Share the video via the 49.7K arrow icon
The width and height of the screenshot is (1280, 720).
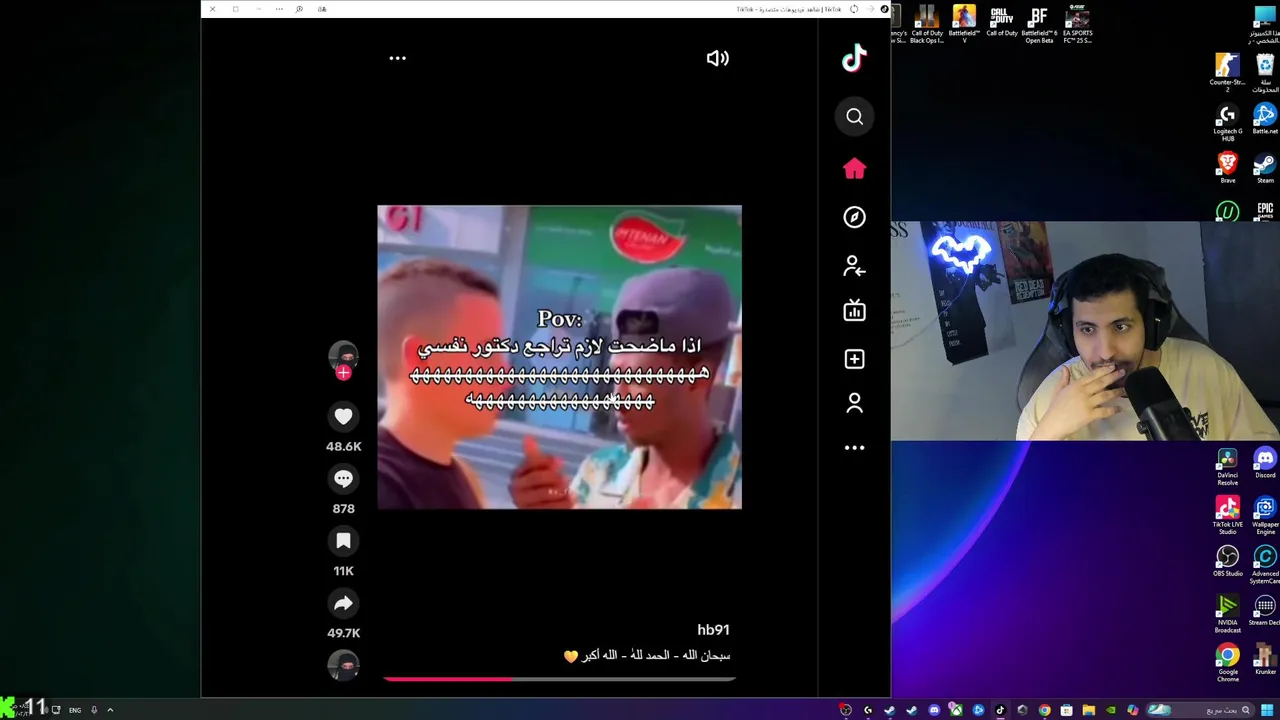(343, 603)
